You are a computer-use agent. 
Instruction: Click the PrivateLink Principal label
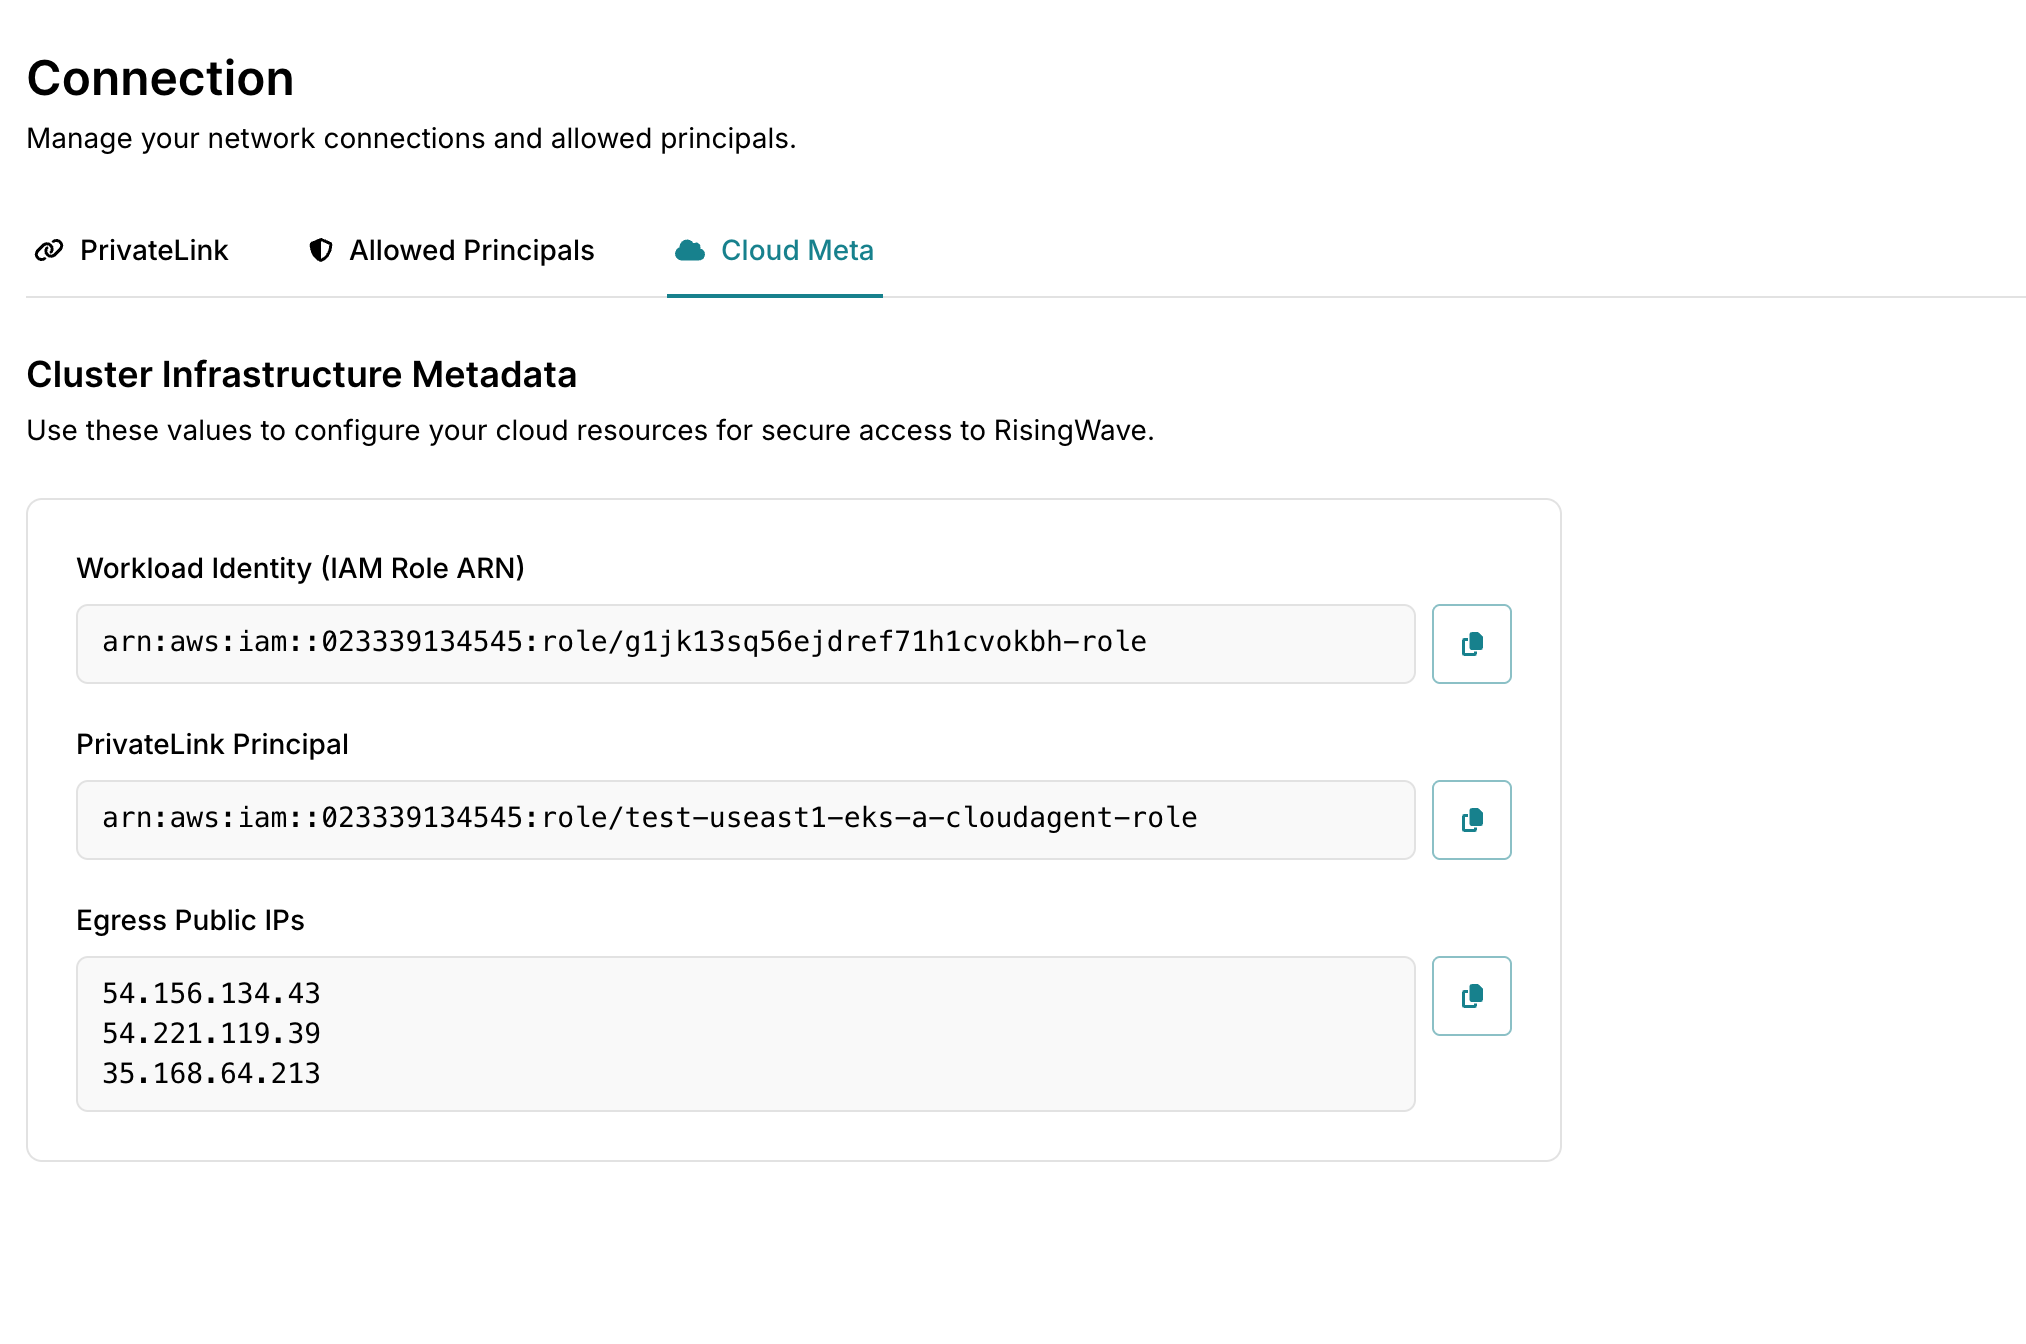pos(212,744)
